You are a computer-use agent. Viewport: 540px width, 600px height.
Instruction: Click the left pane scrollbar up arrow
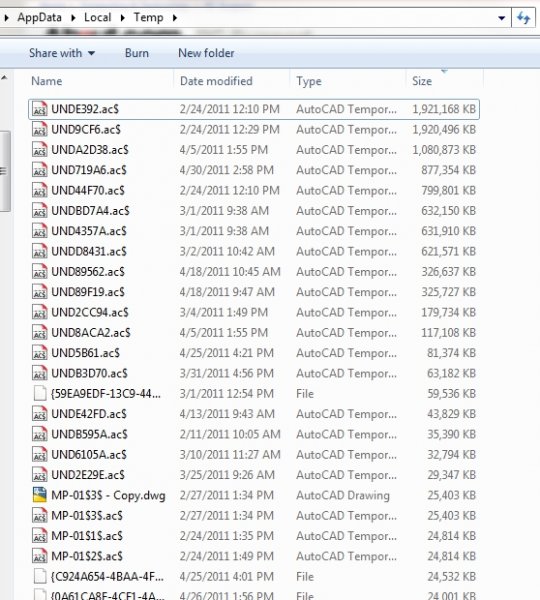coord(4,78)
